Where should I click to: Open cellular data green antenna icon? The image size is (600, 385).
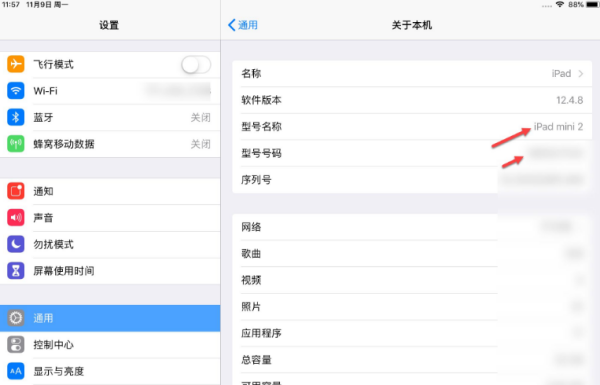pyautogui.click(x=16, y=144)
